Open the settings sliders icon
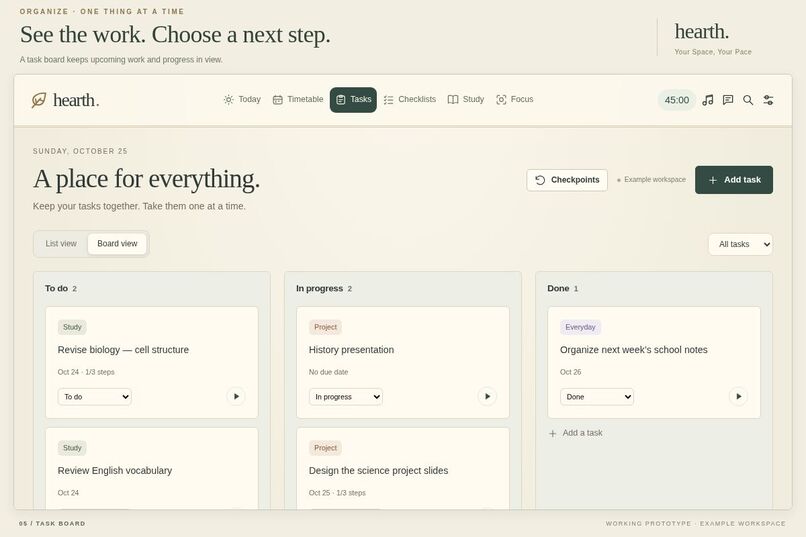 click(768, 100)
